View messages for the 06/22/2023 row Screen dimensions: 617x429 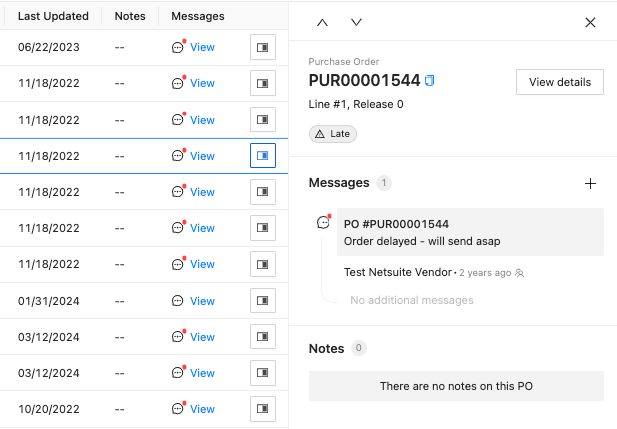(x=202, y=47)
